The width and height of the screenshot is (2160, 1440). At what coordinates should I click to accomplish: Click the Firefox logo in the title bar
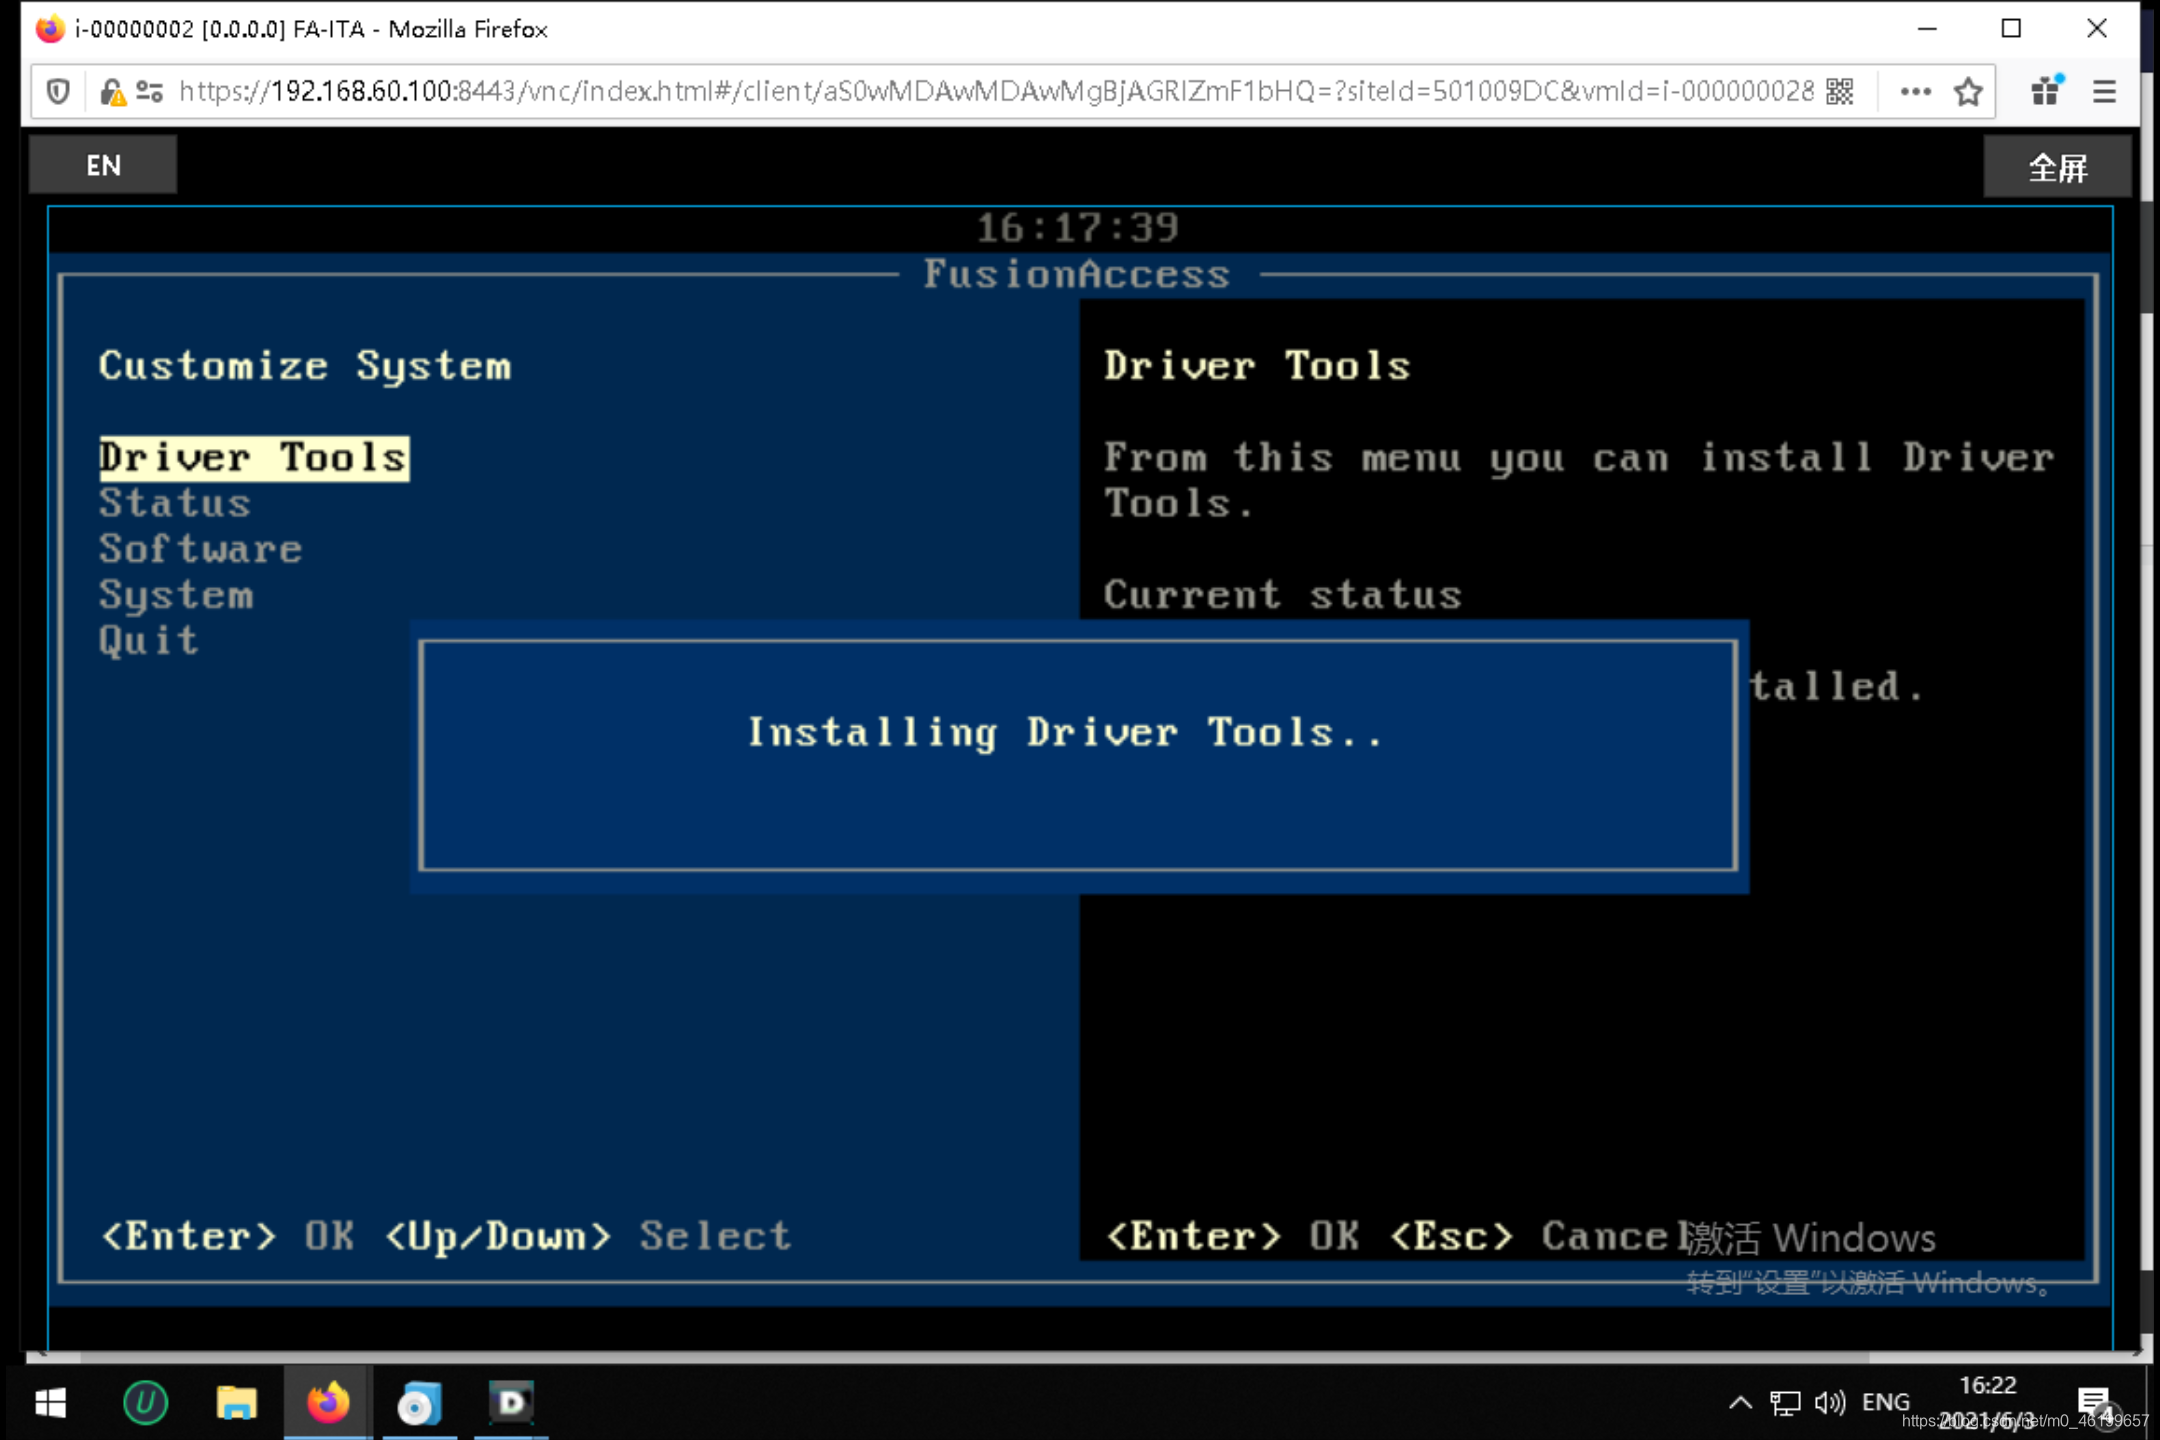tap(50, 29)
